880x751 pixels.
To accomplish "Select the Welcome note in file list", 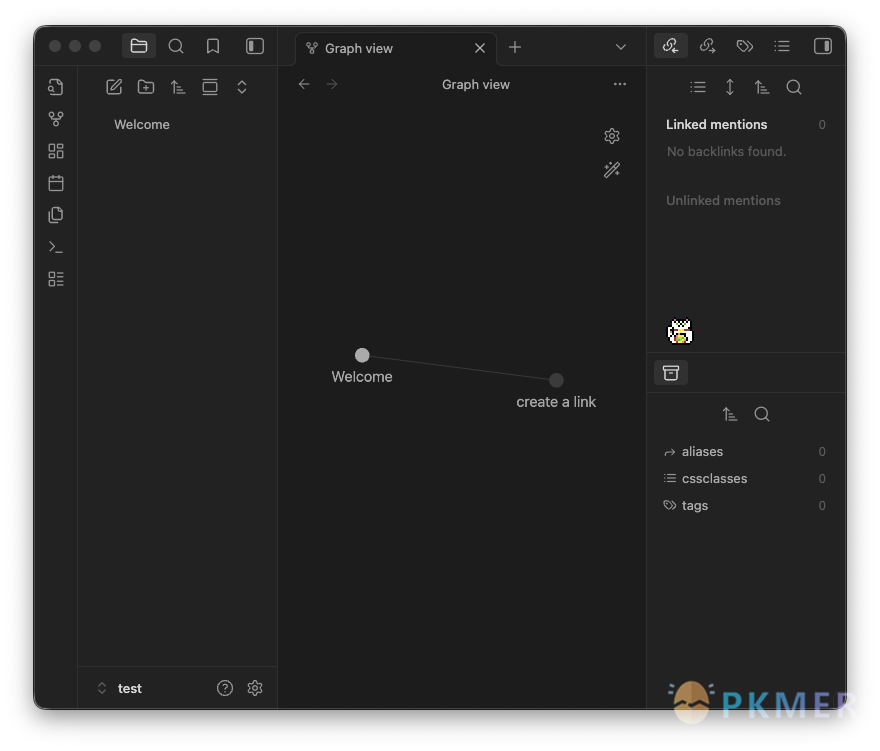I will coord(142,125).
